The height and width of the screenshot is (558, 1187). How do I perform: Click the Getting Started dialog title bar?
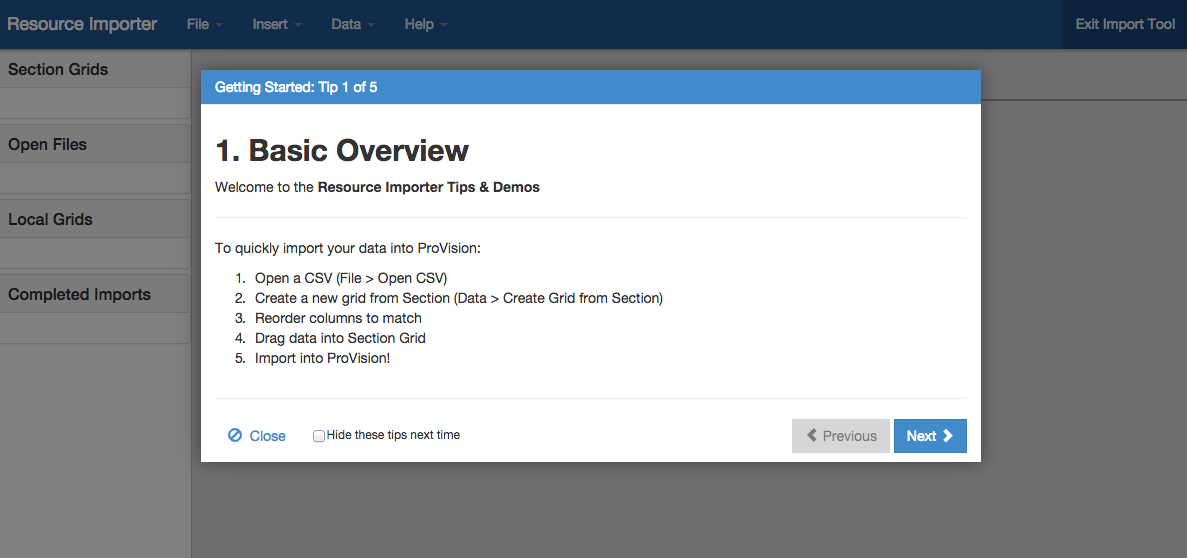tap(590, 87)
